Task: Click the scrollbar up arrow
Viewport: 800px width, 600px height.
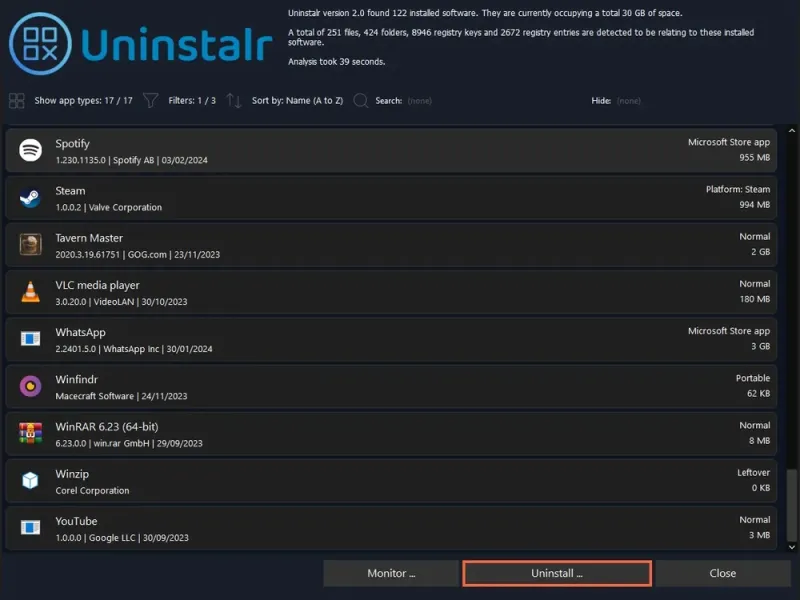Action: (x=792, y=131)
